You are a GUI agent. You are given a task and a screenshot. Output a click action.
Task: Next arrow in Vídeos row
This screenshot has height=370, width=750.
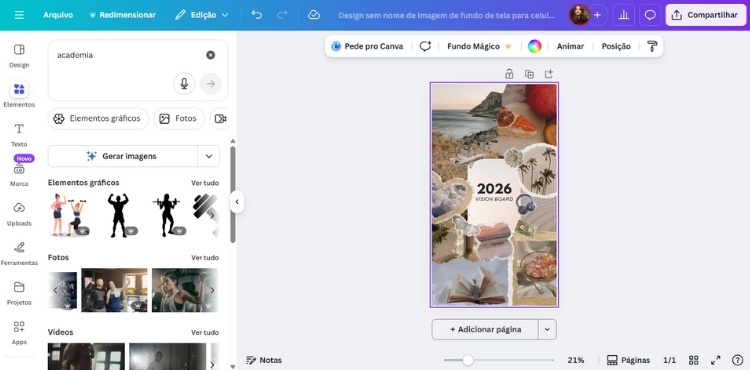212,365
